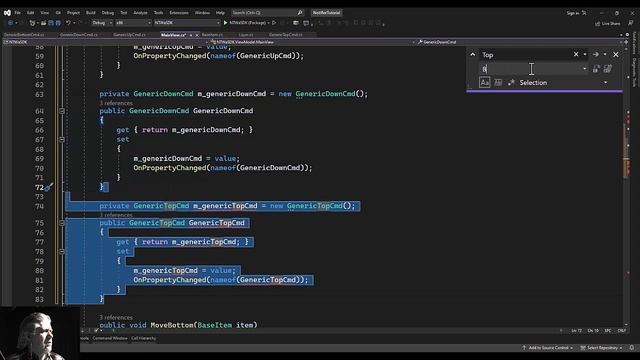
Task: Open the Analyze menu
Action: (x=140, y=13)
